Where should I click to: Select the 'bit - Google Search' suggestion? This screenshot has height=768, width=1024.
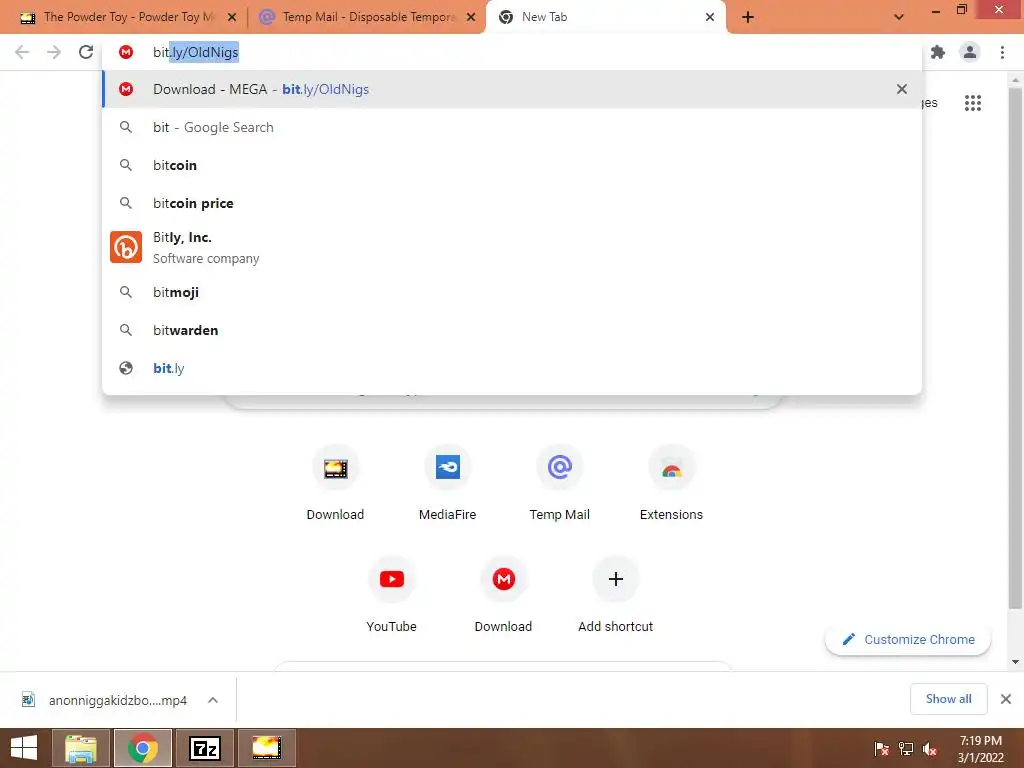coord(512,127)
